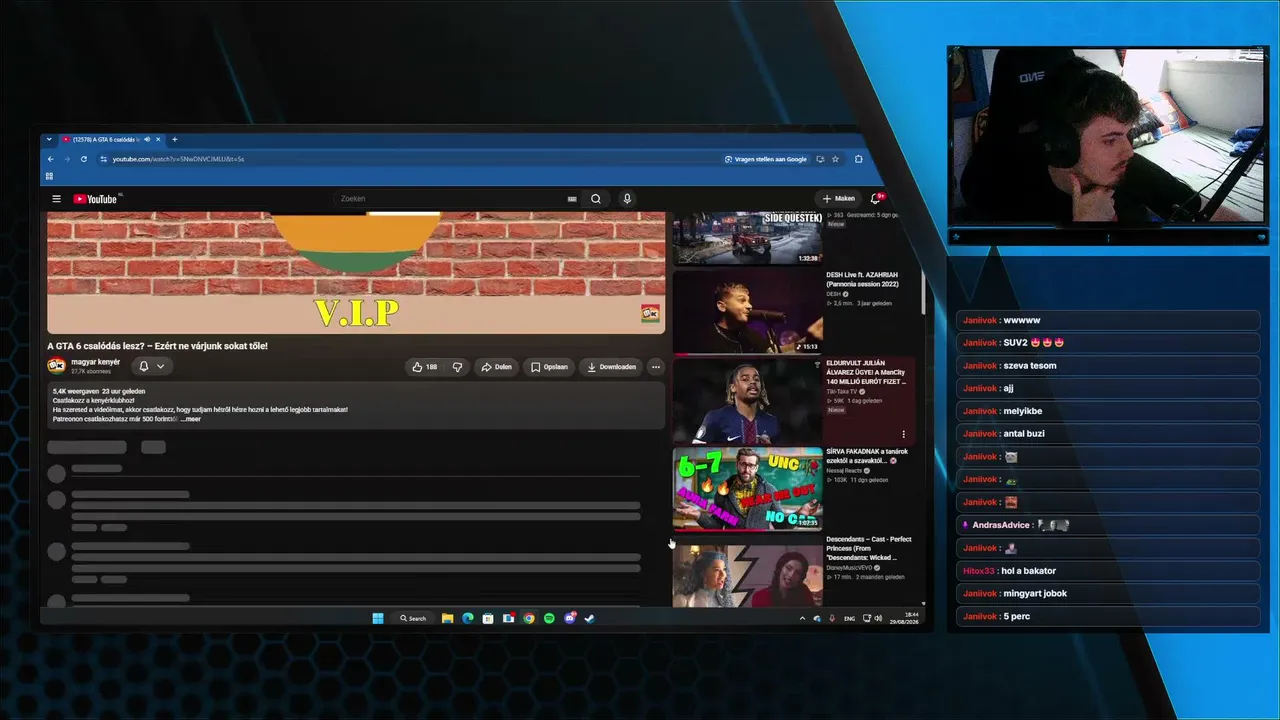Click the 'hol a bakator' chat message
Image resolution: width=1280 pixels, height=720 pixels.
(x=1108, y=571)
